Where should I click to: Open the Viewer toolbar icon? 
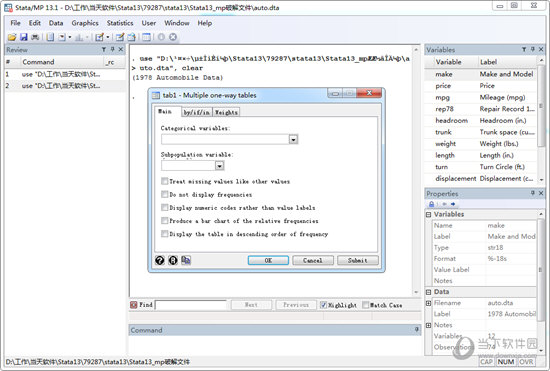pos(62,37)
